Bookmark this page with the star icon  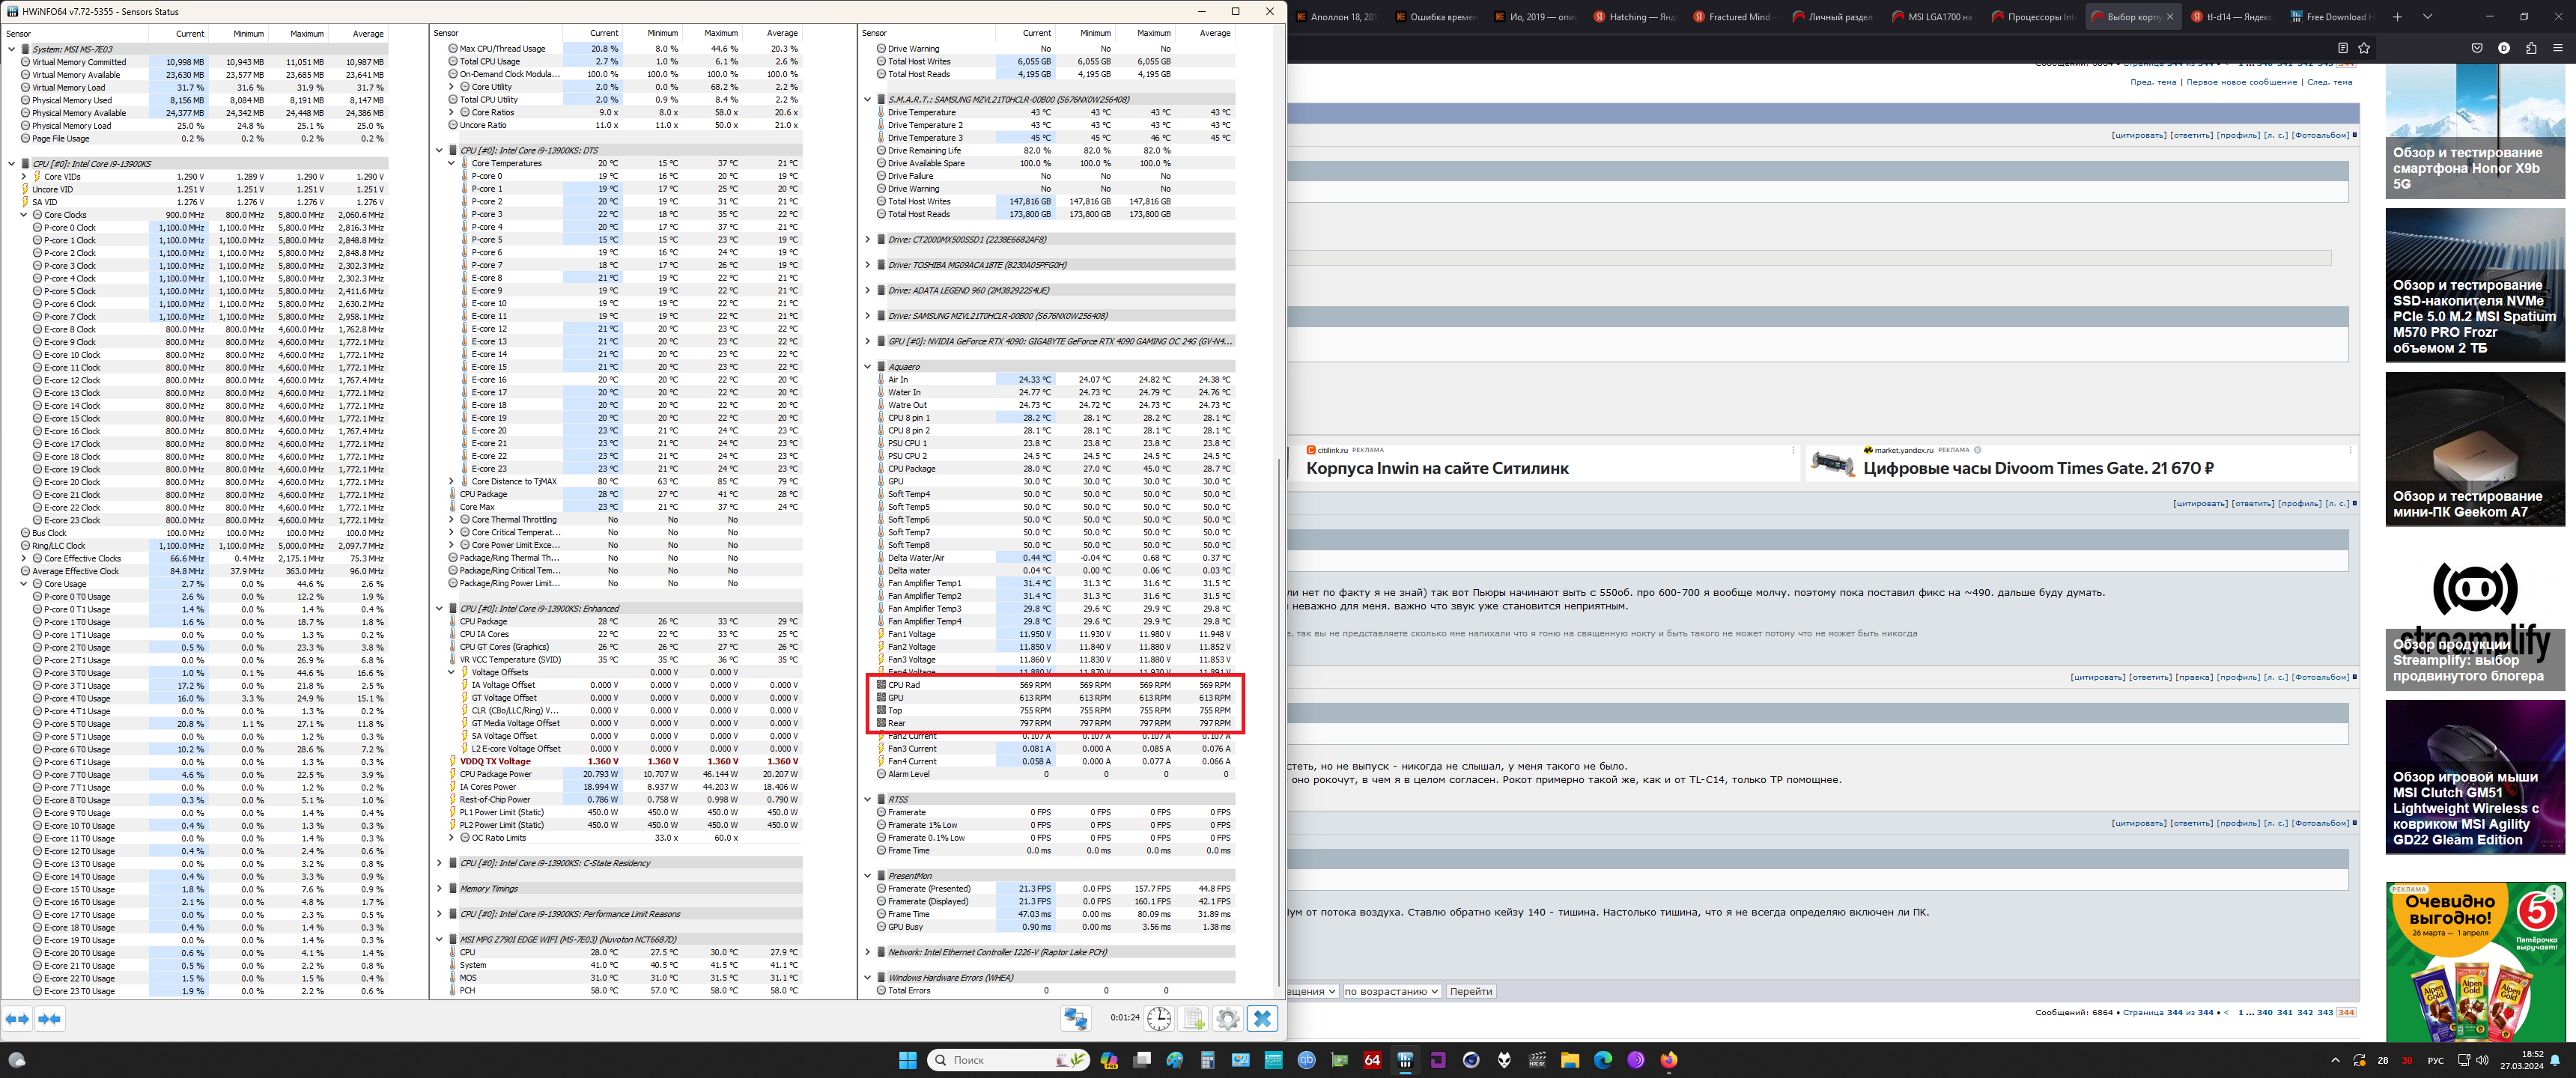[x=2364, y=48]
